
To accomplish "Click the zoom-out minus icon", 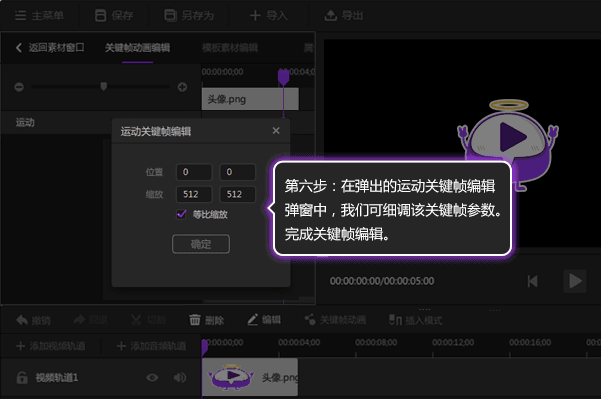I will 19,87.
